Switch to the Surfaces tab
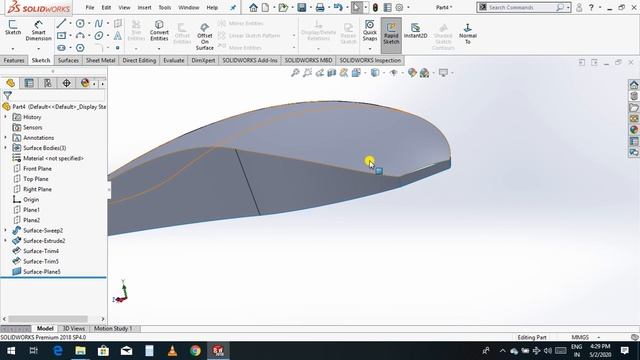 (68, 60)
